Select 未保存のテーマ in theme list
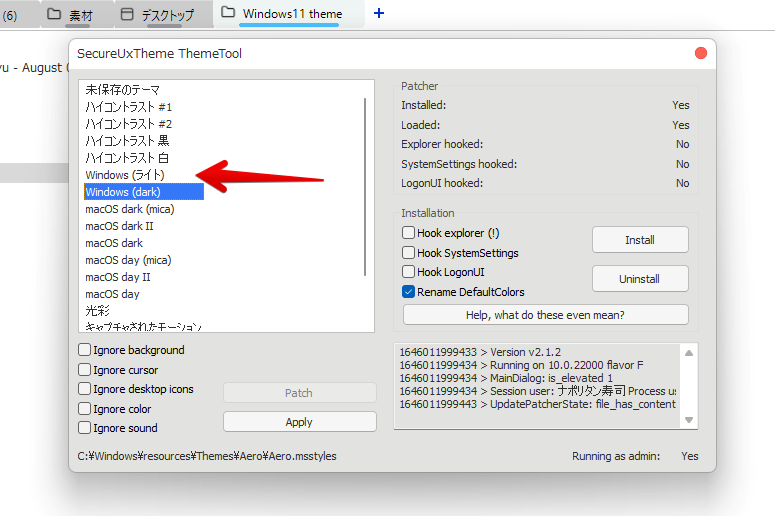Screen dimensions: 775x516 123,90
